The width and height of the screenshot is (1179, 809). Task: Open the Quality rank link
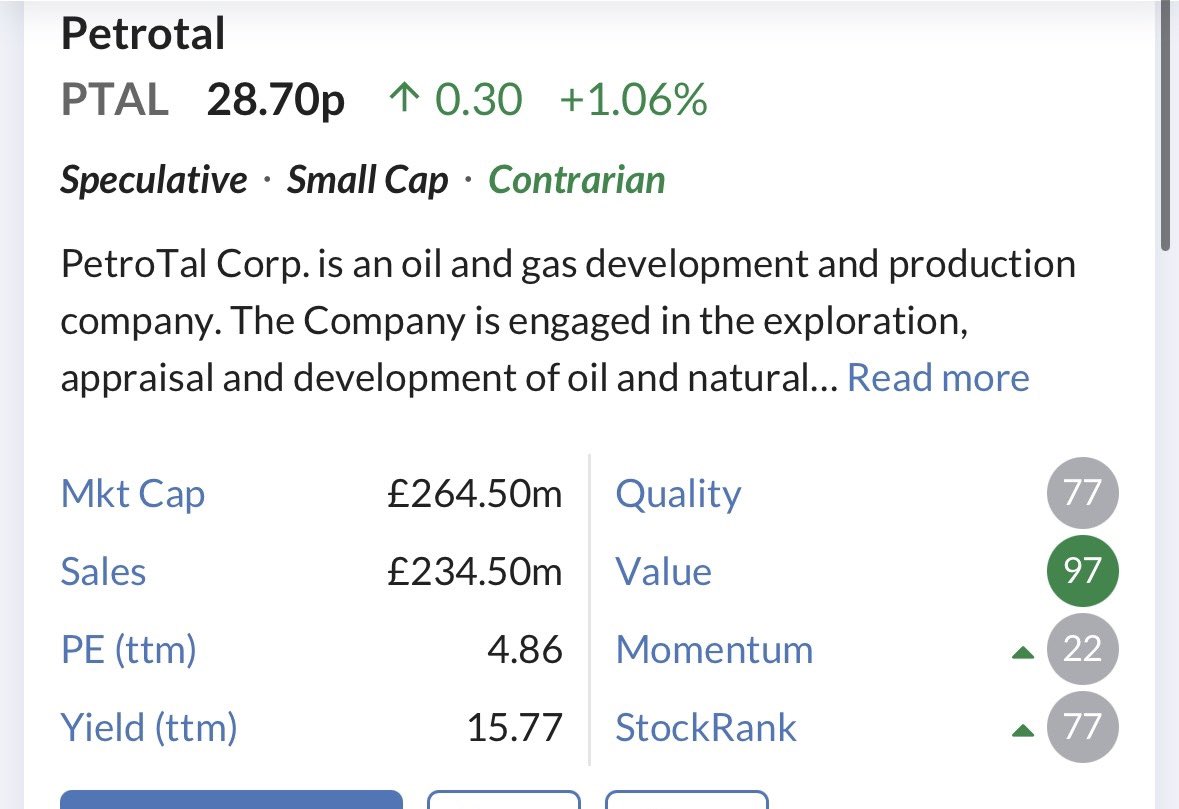click(x=678, y=494)
